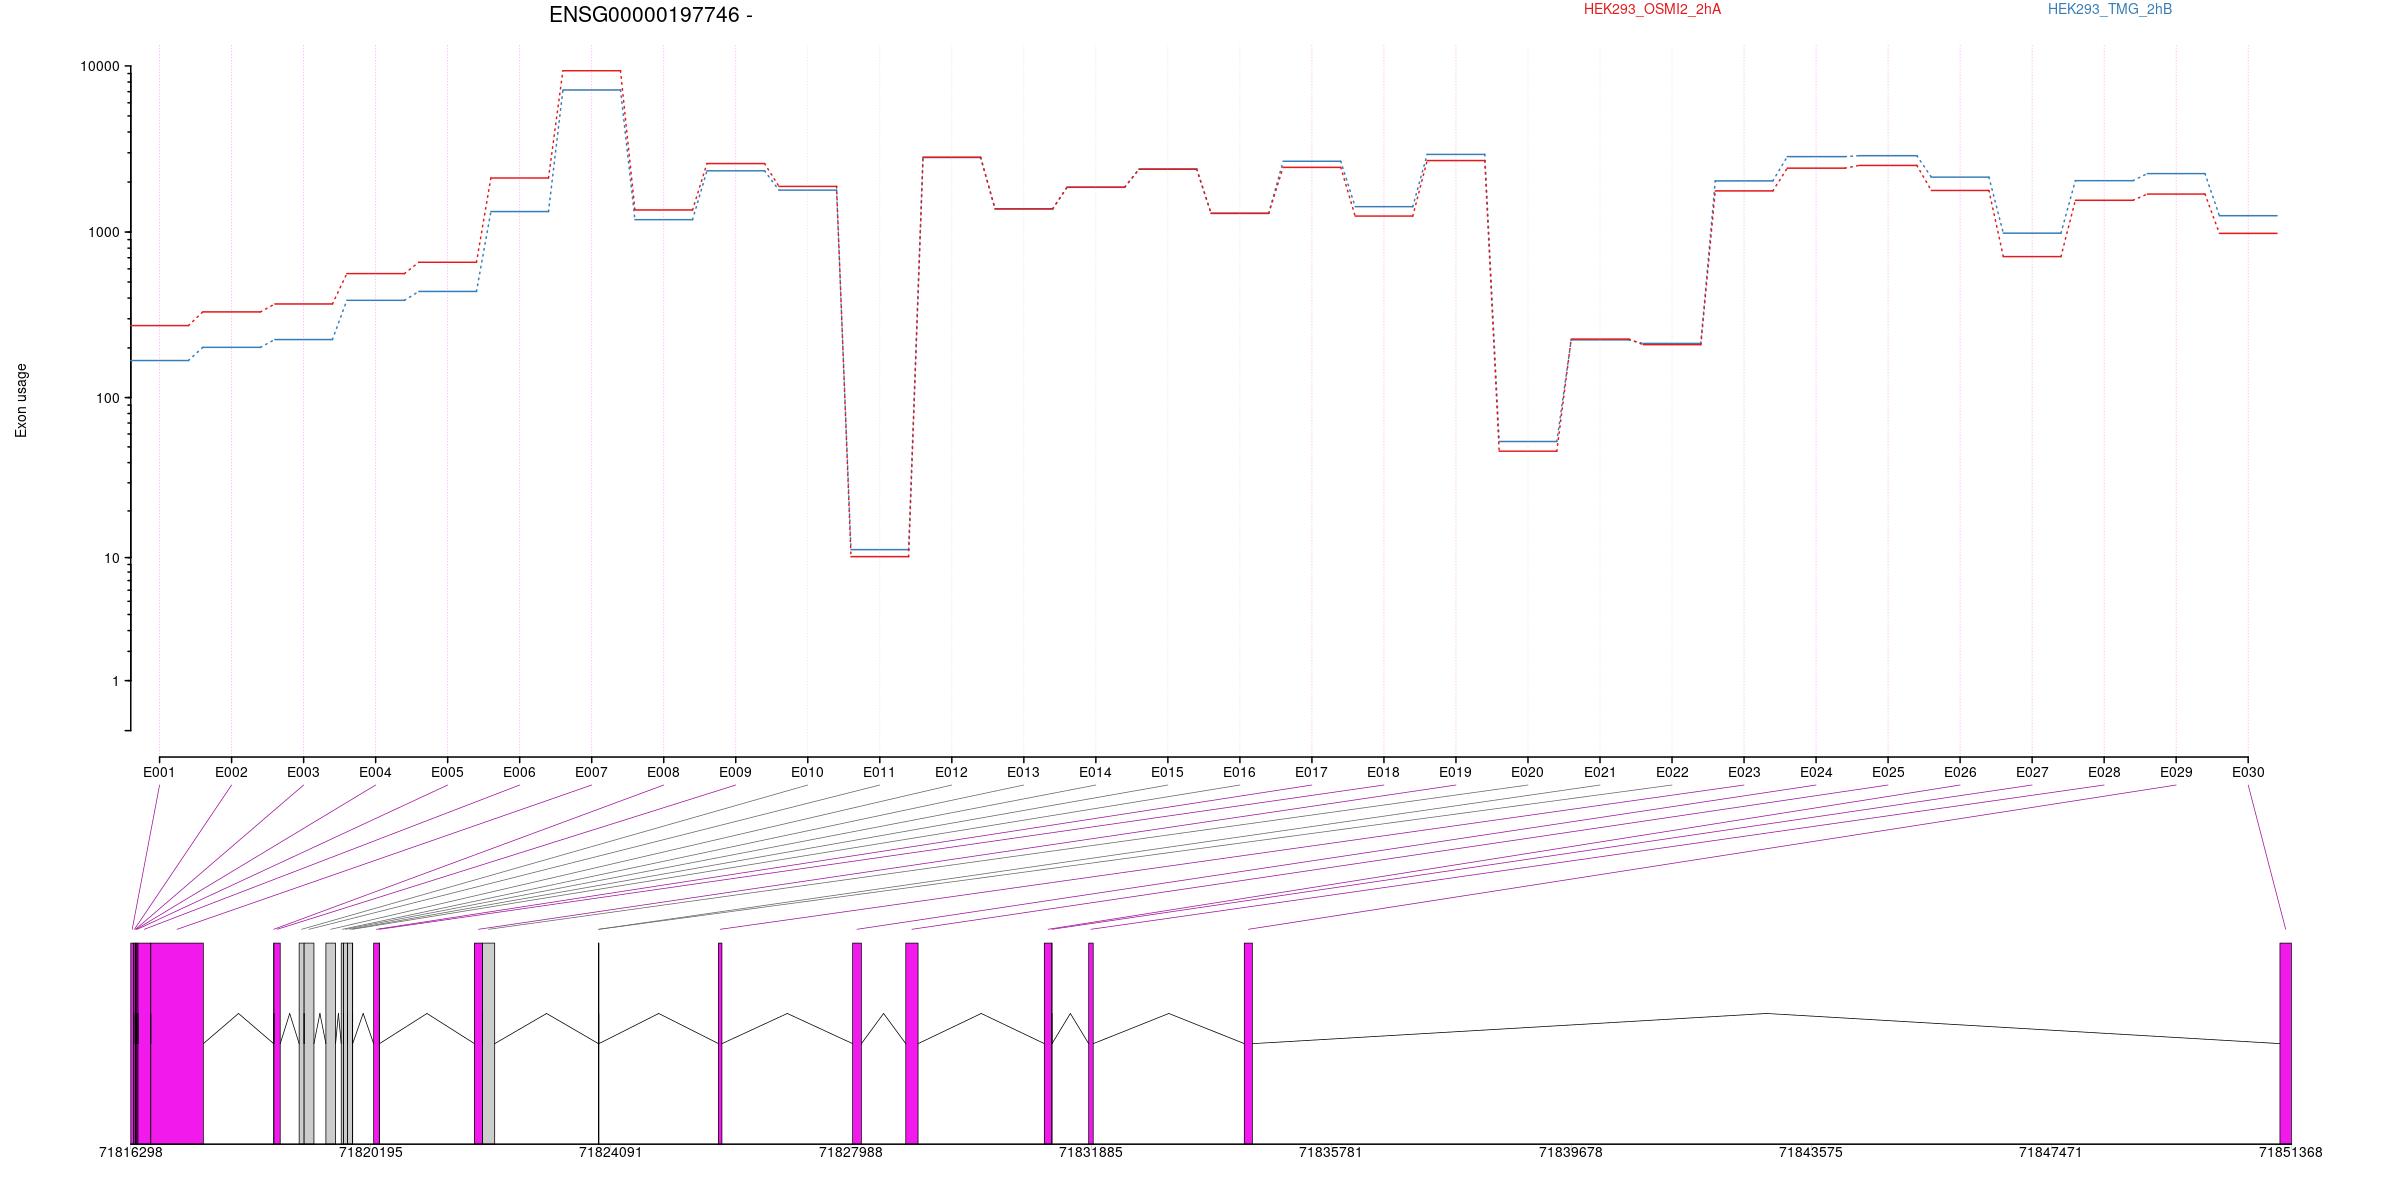Click exon label E020
The image size is (2400, 1200).
[1527, 772]
